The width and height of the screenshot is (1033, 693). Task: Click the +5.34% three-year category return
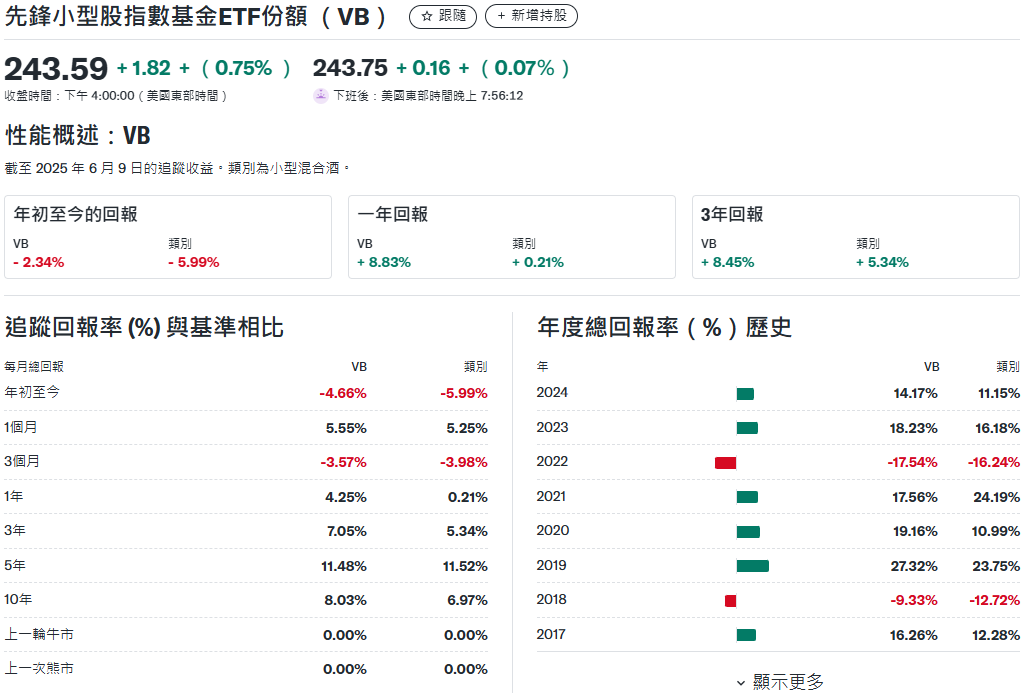tap(882, 262)
